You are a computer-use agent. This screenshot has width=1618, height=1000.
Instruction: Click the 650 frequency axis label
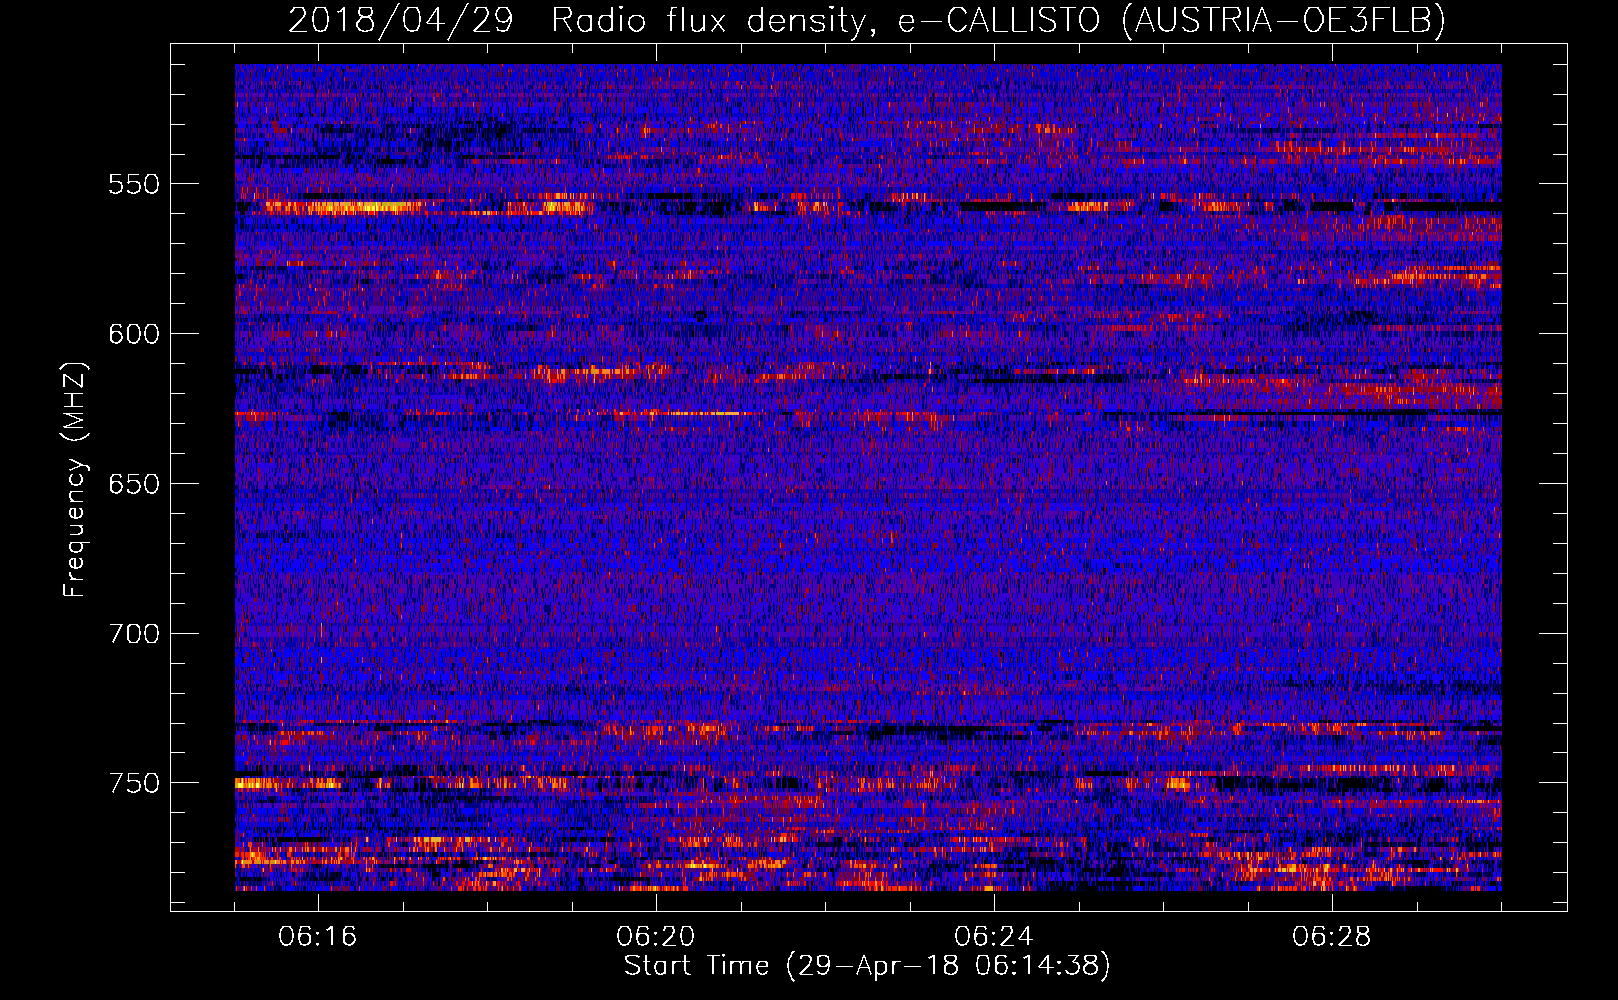pos(134,484)
